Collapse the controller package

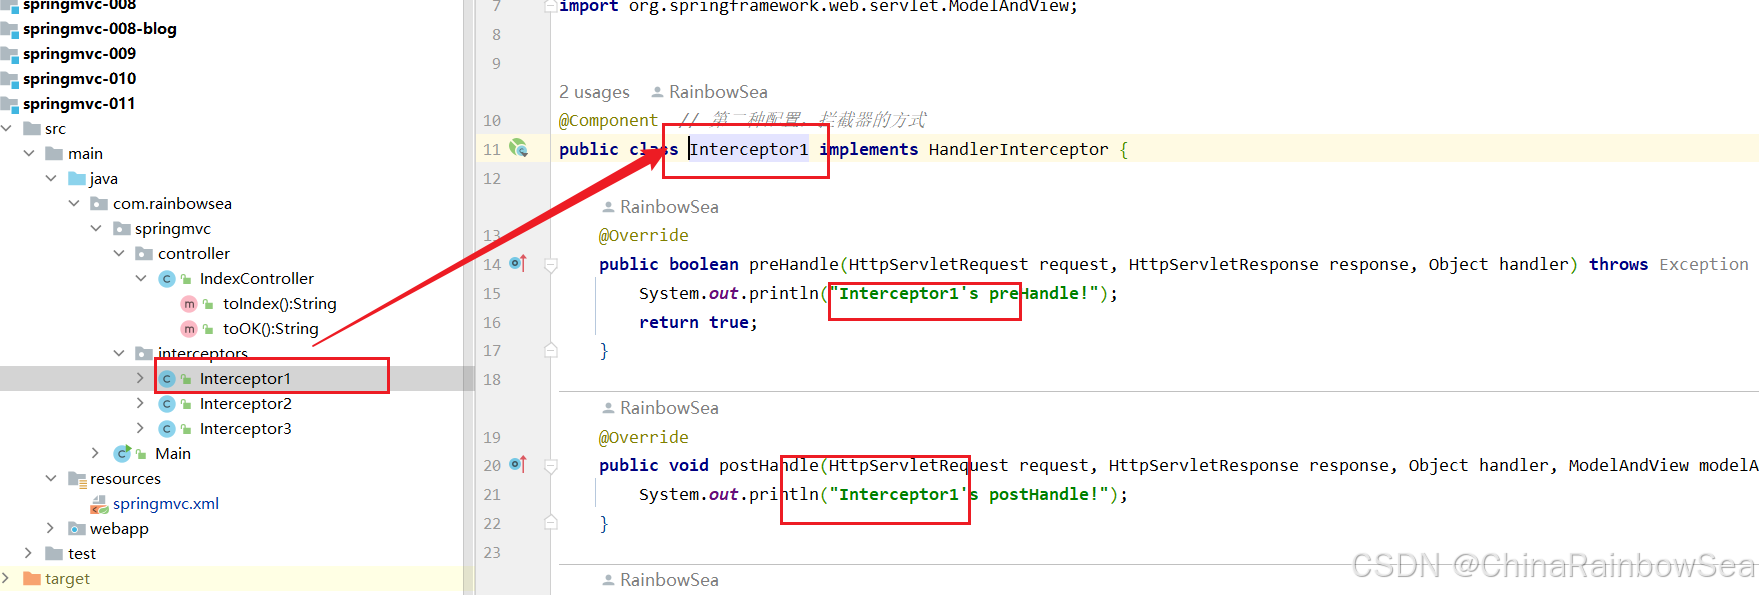[119, 253]
